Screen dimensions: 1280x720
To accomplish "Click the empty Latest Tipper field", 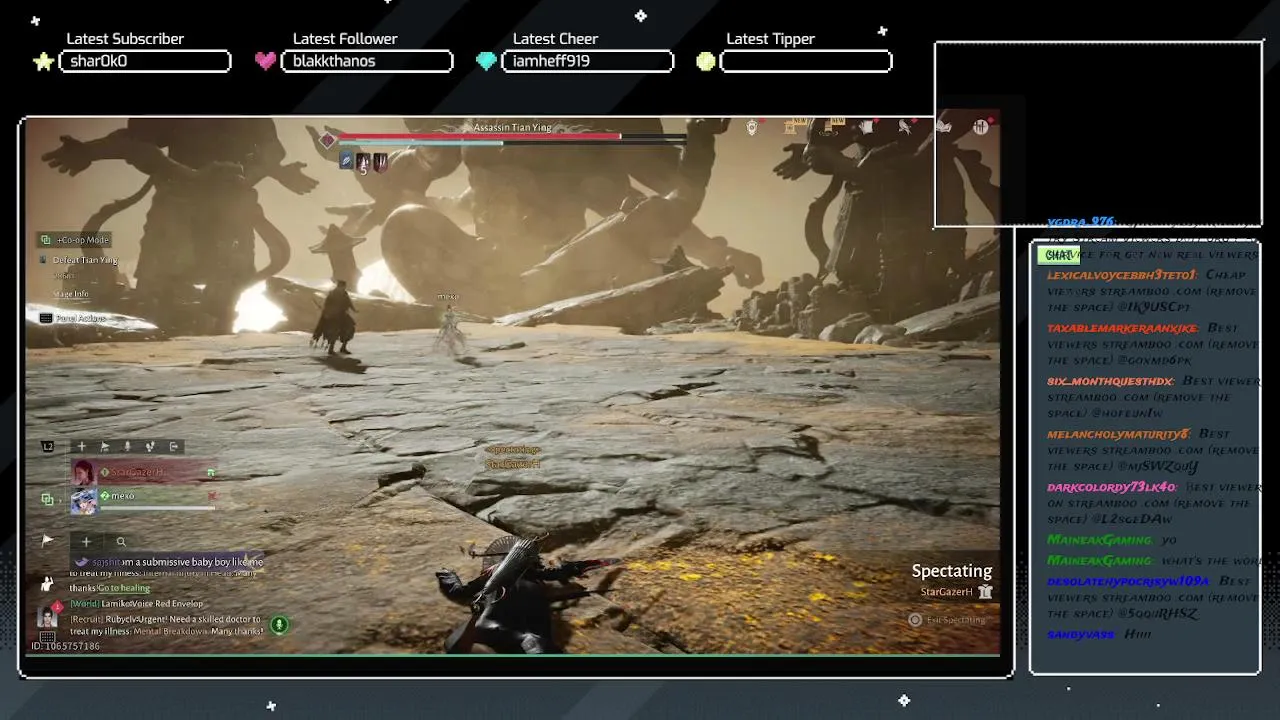I will pyautogui.click(x=806, y=61).
